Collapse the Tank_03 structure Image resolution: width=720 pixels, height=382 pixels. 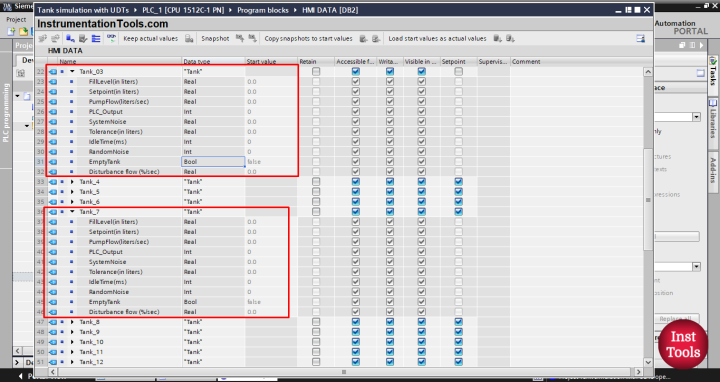tap(72, 71)
